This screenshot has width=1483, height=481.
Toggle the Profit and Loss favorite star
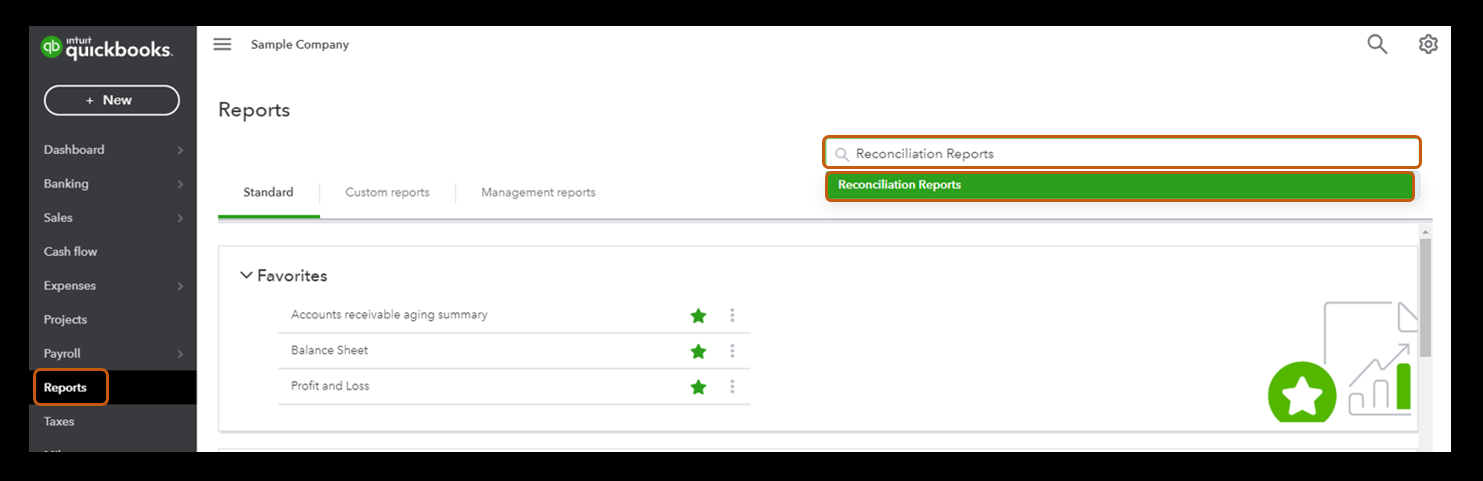(x=698, y=387)
